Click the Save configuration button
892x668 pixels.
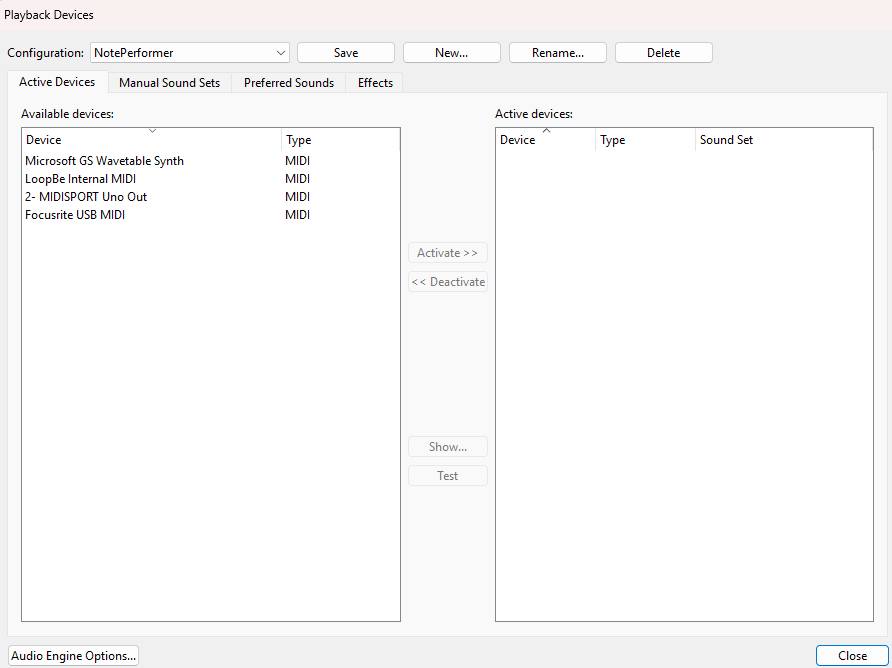point(346,53)
